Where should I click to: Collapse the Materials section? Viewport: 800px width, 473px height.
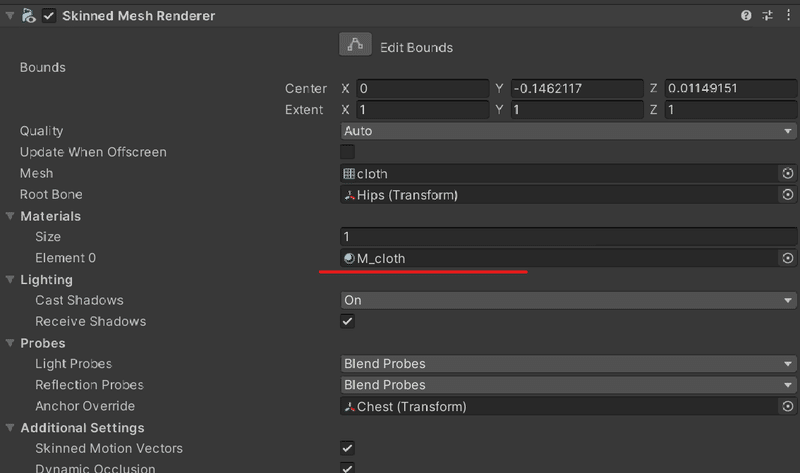click(10, 216)
